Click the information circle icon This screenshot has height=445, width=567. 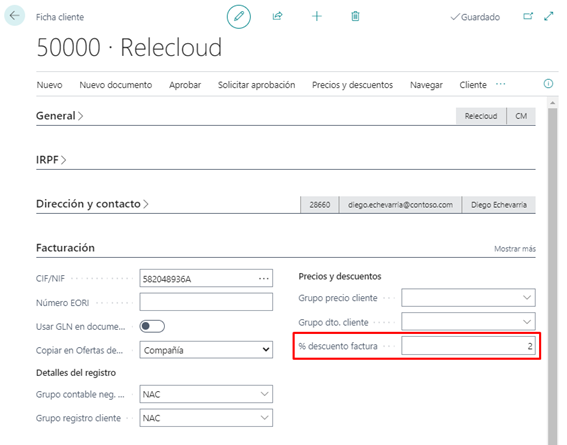pos(548,84)
